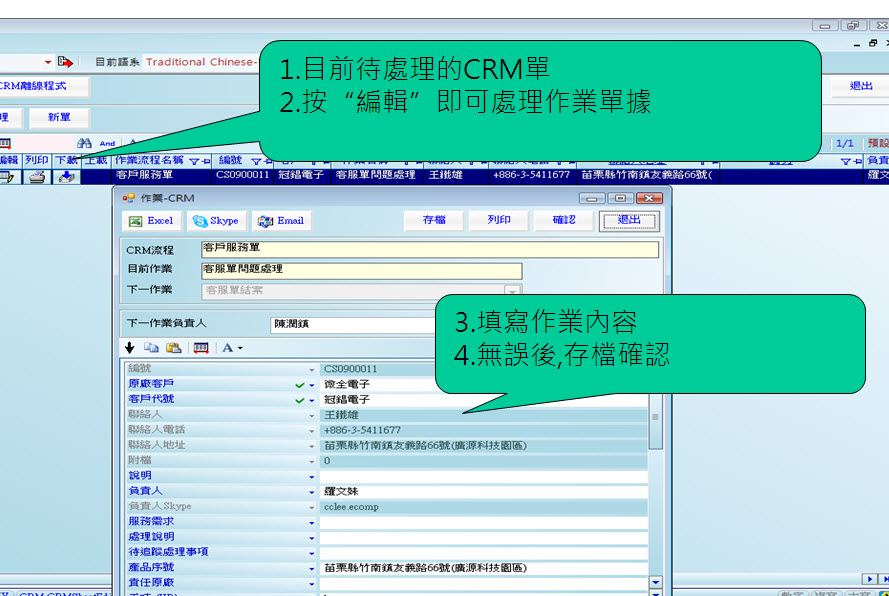Click the 確認 confirm button
This screenshot has height=596, width=889.
[564, 220]
